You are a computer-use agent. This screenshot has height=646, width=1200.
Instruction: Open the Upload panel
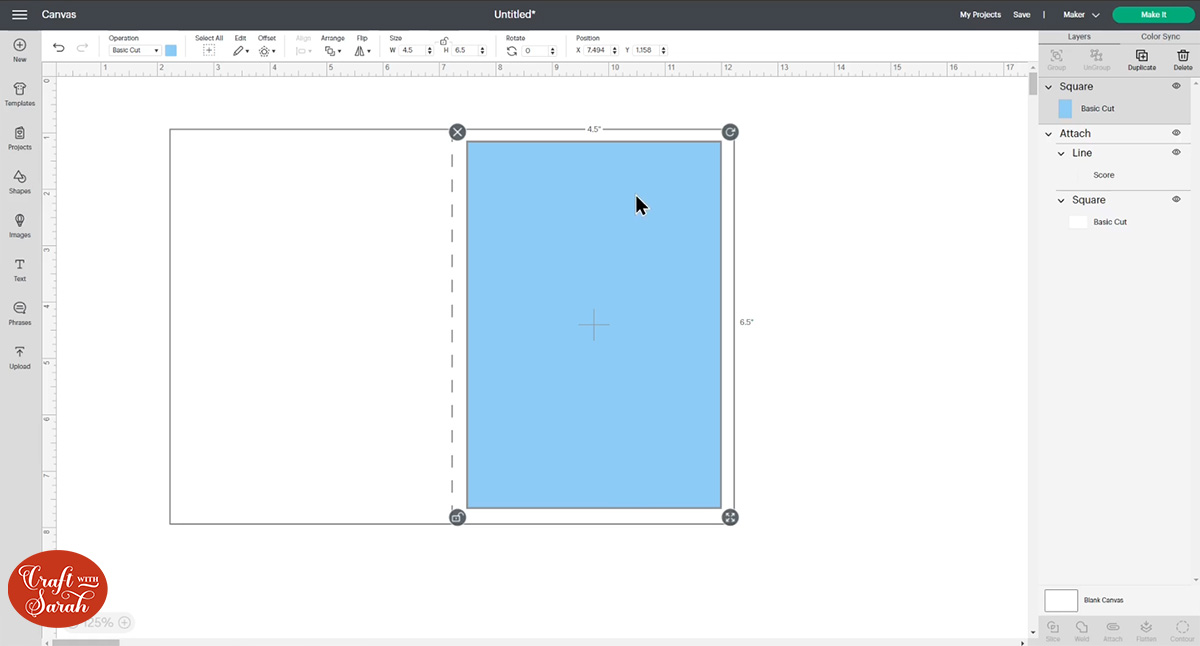coord(19,358)
